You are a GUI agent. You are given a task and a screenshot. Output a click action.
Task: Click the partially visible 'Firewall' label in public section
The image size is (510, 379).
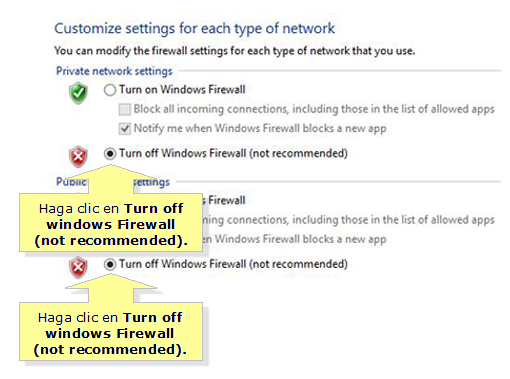click(x=224, y=200)
